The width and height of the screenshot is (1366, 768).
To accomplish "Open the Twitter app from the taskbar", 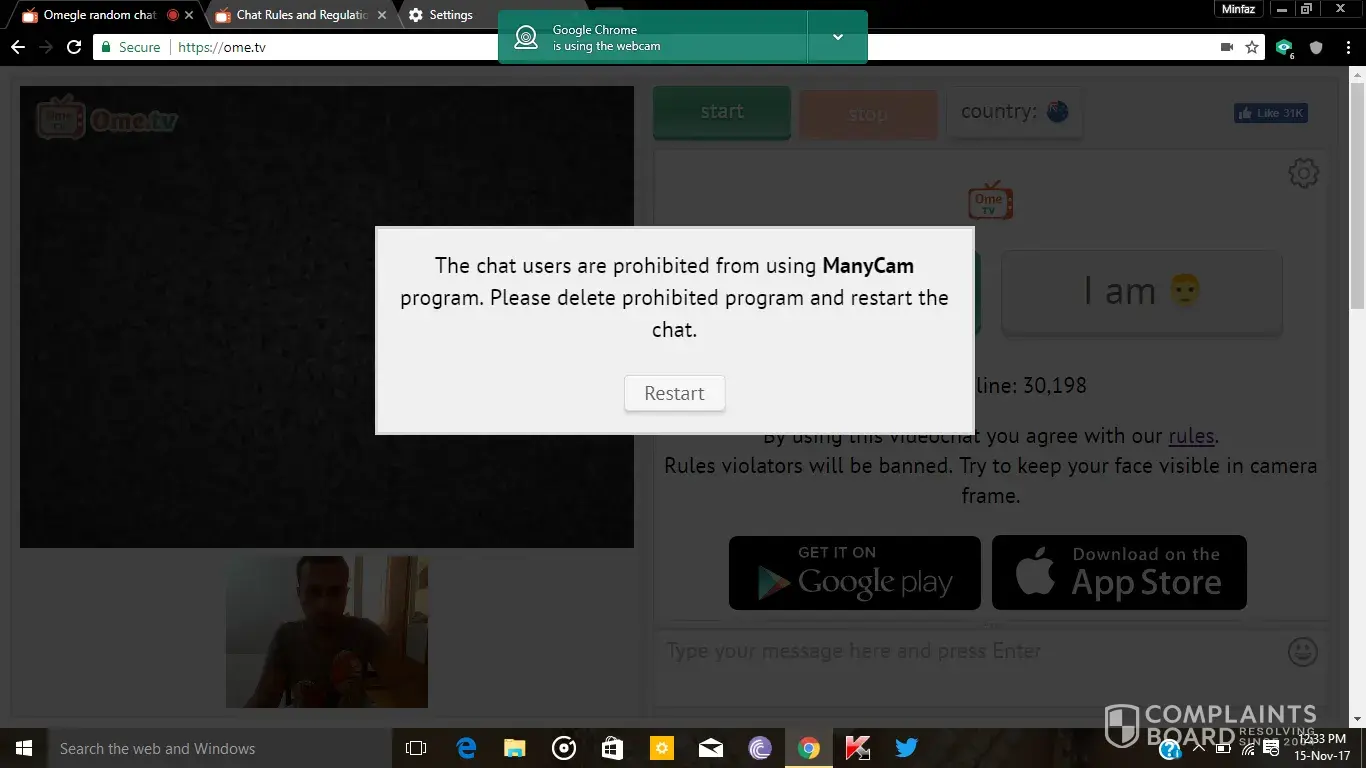I will (907, 748).
